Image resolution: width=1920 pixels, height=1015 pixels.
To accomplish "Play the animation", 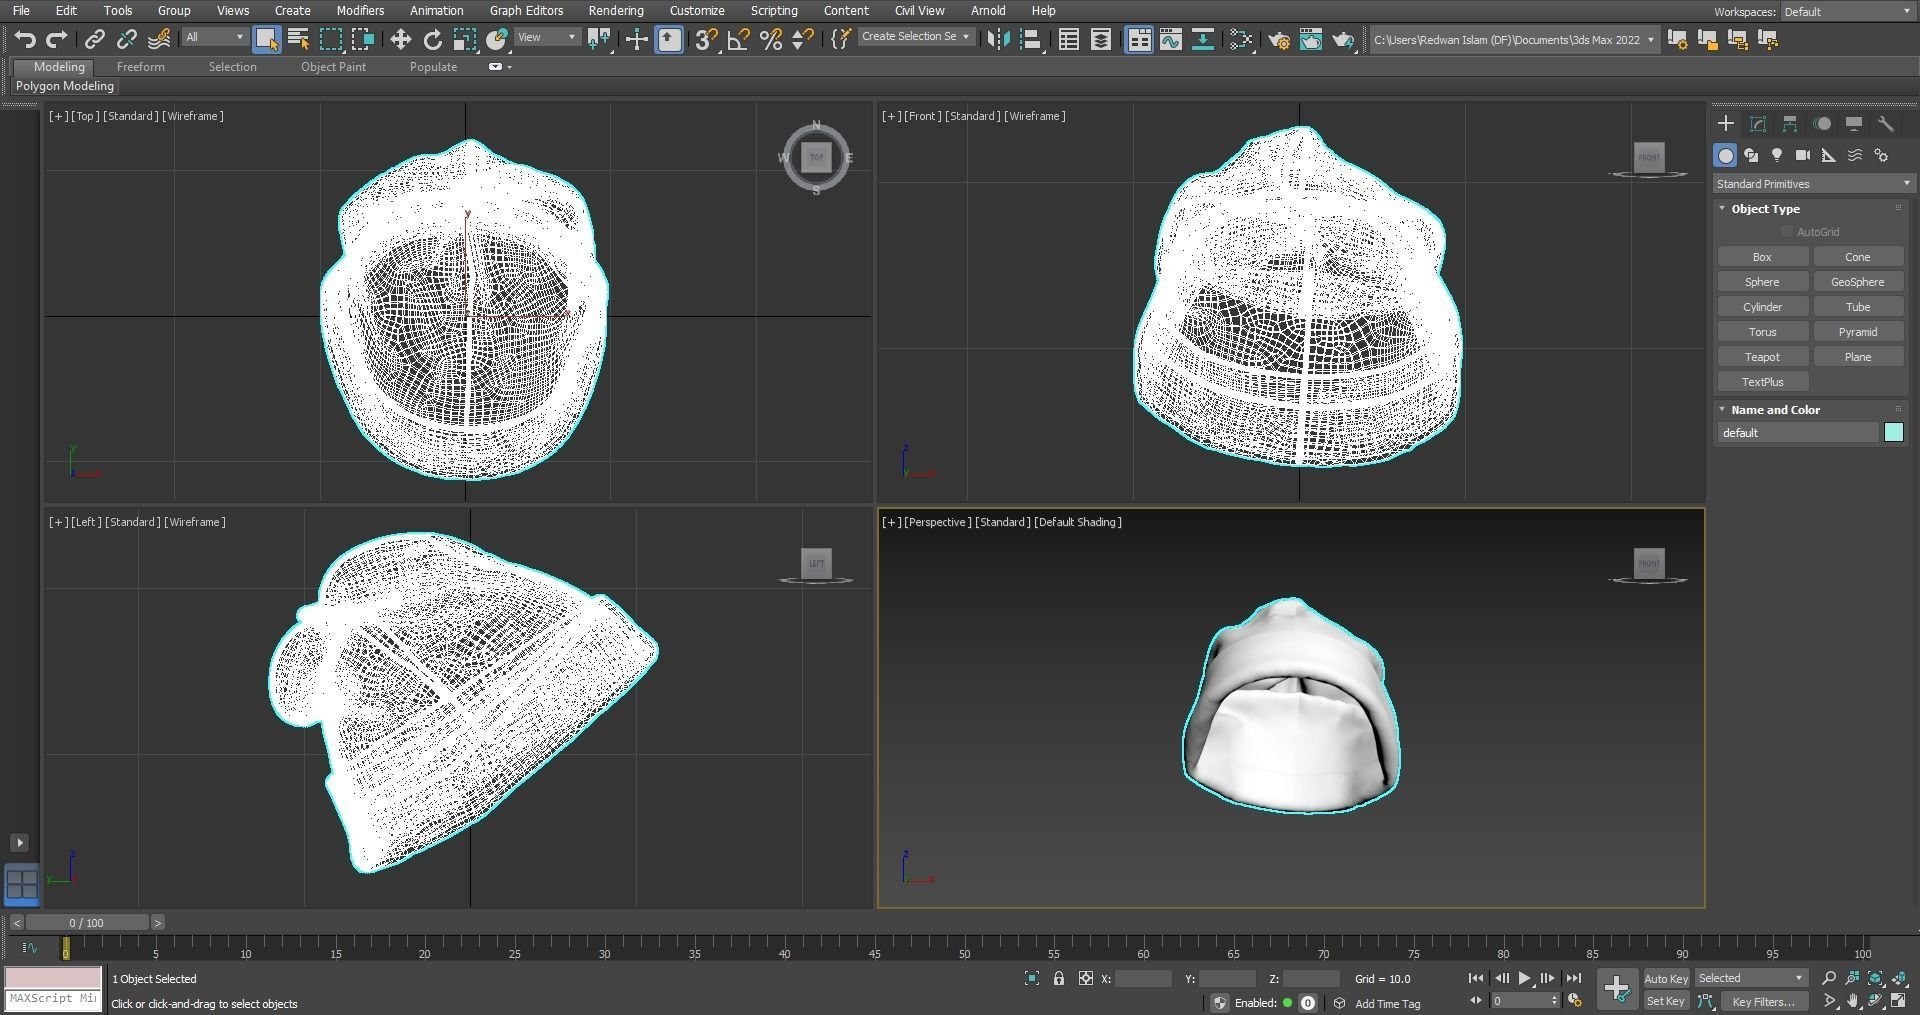I will point(1524,978).
